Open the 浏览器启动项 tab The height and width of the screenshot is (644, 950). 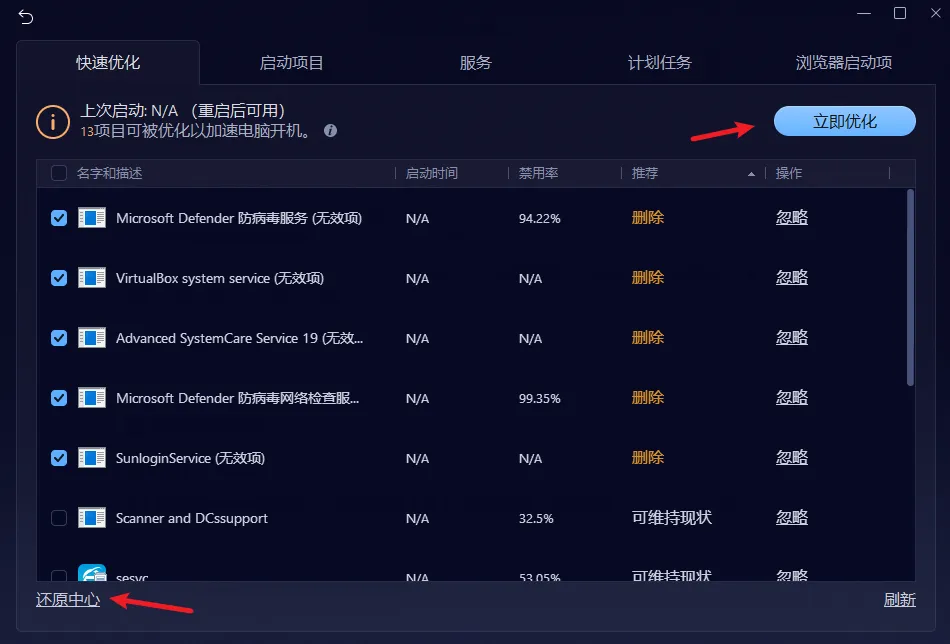844,62
